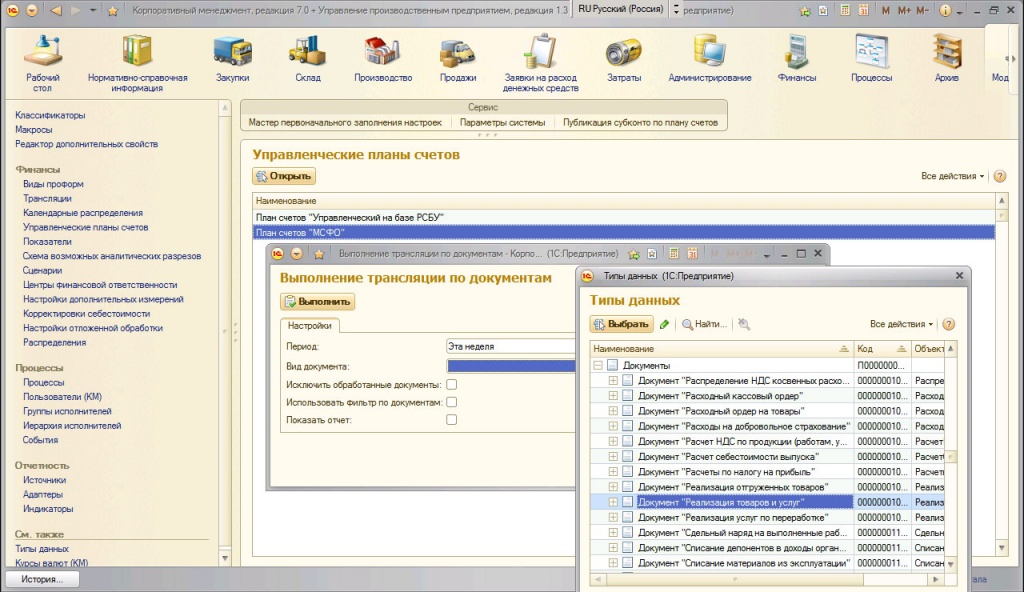Expand Документ "Расходный ордер на товары" node
Screen dimensions: 1024x592
[613, 411]
